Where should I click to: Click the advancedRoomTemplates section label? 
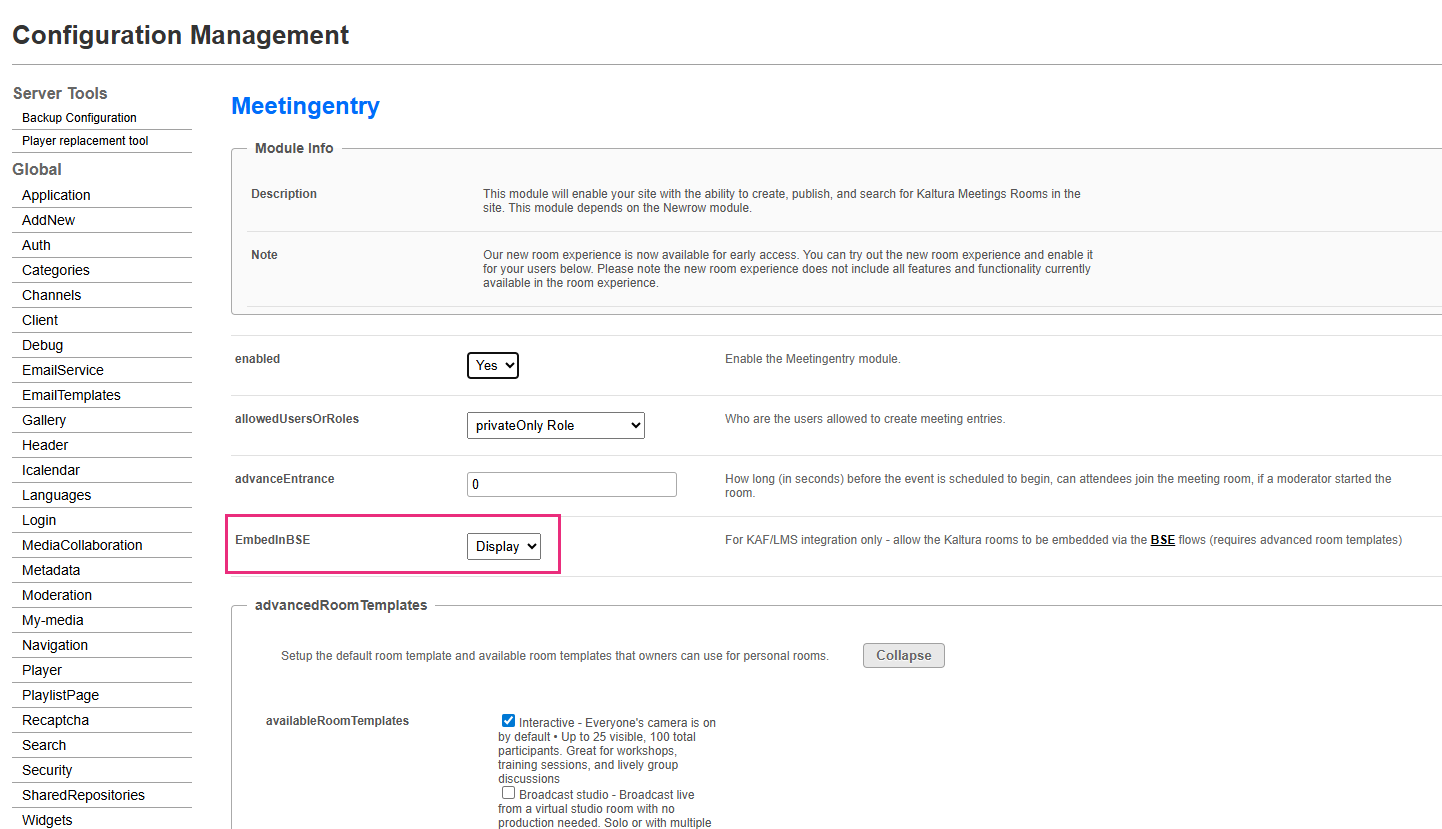click(341, 605)
